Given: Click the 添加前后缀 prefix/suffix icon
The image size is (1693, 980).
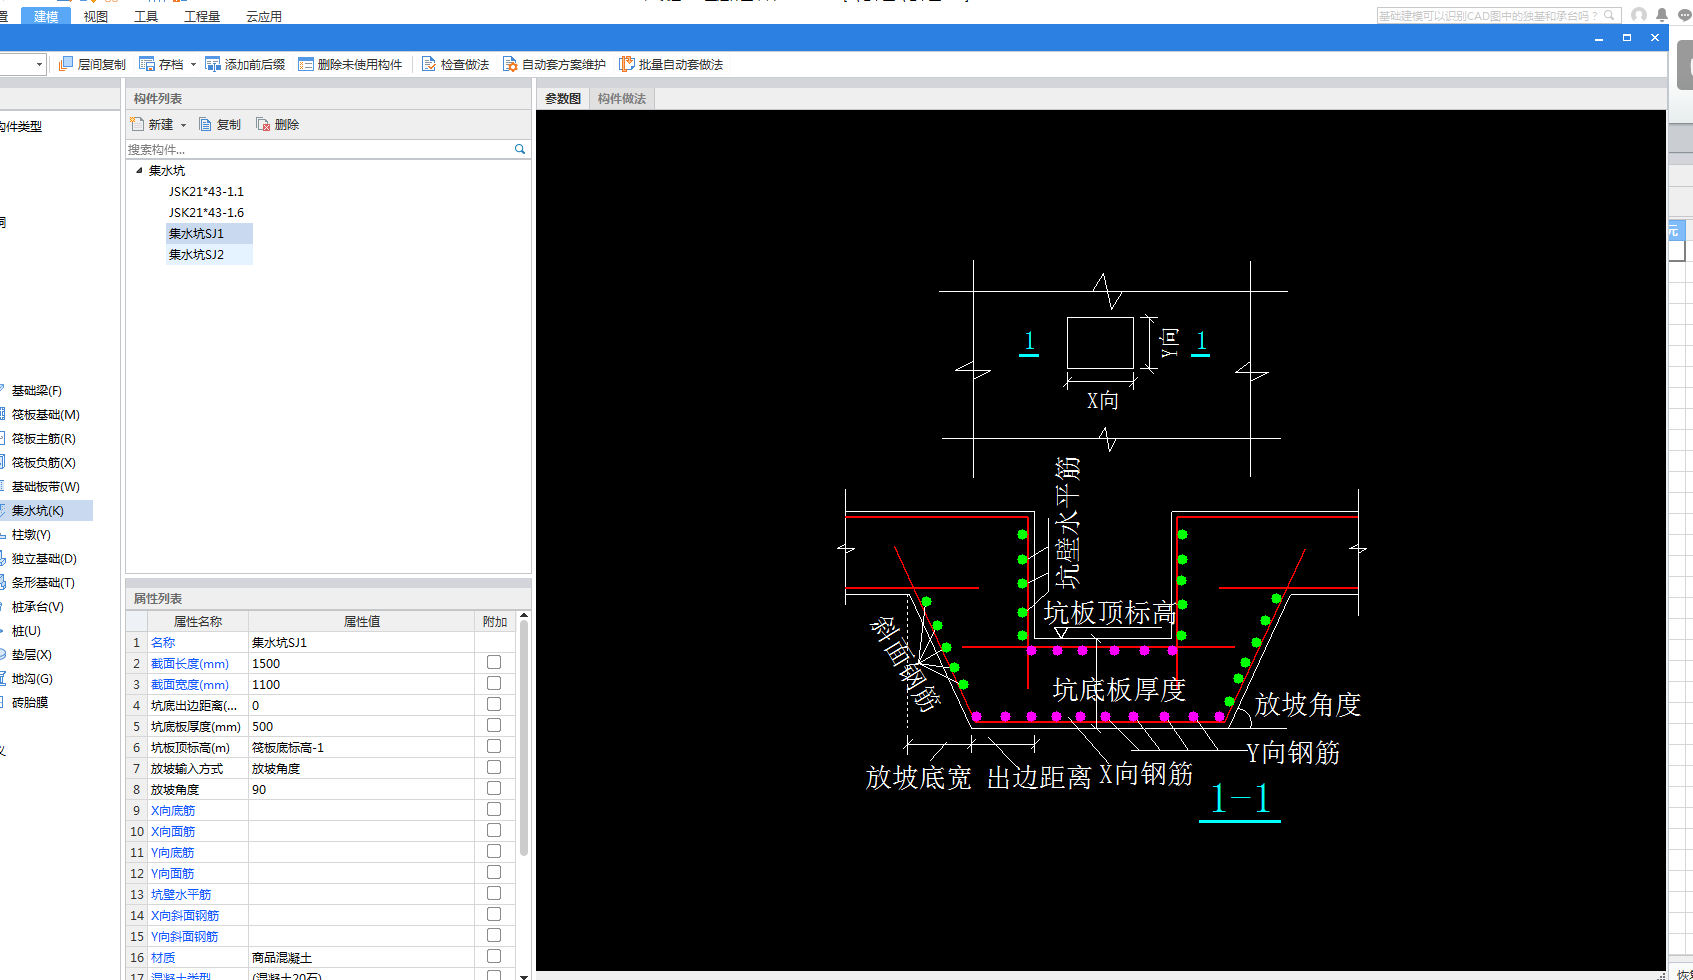Looking at the screenshot, I should [x=213, y=64].
